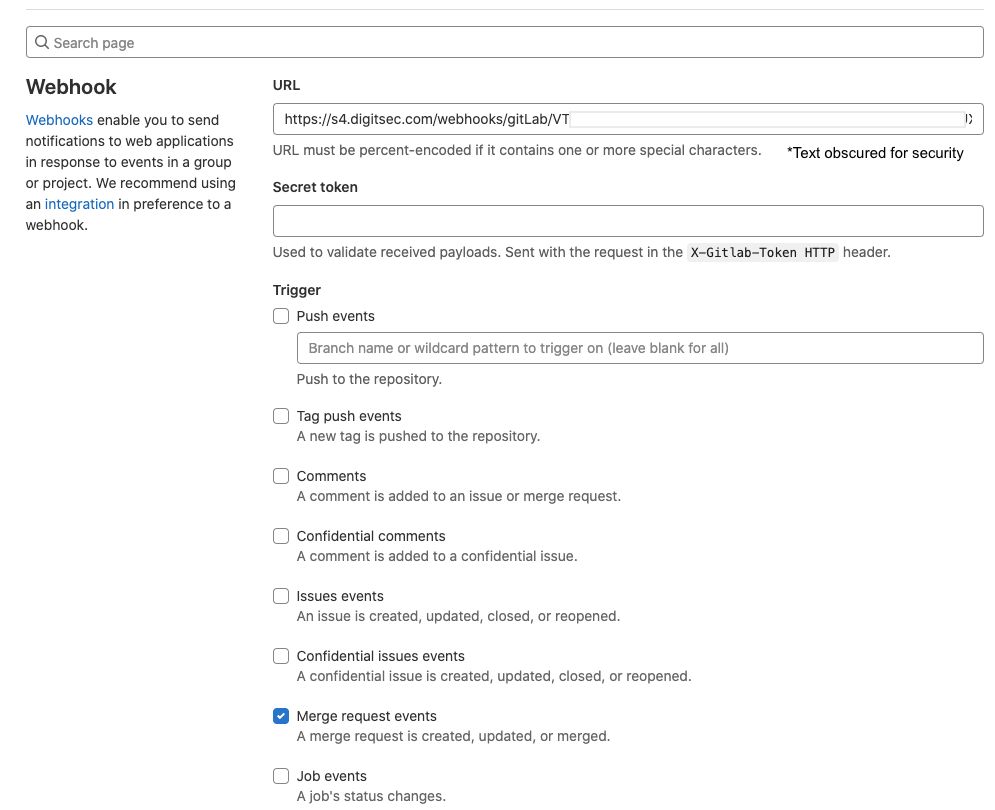Enable the Issues events checkbox

(x=280, y=595)
